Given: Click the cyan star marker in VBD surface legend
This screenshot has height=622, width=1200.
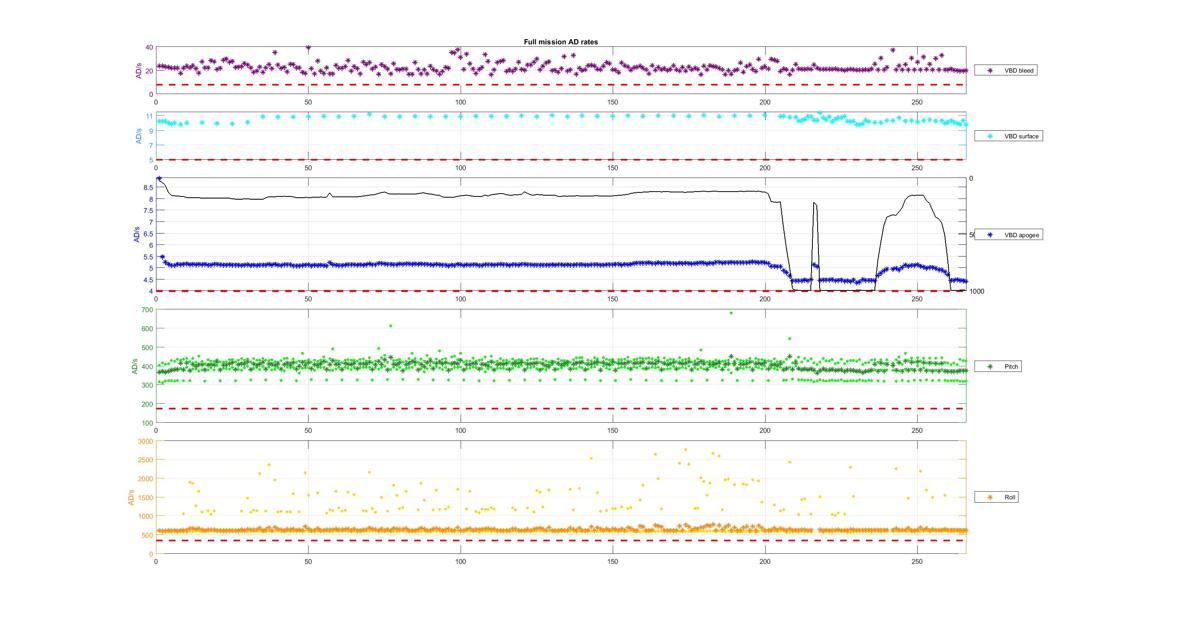Looking at the screenshot, I should click(x=990, y=135).
